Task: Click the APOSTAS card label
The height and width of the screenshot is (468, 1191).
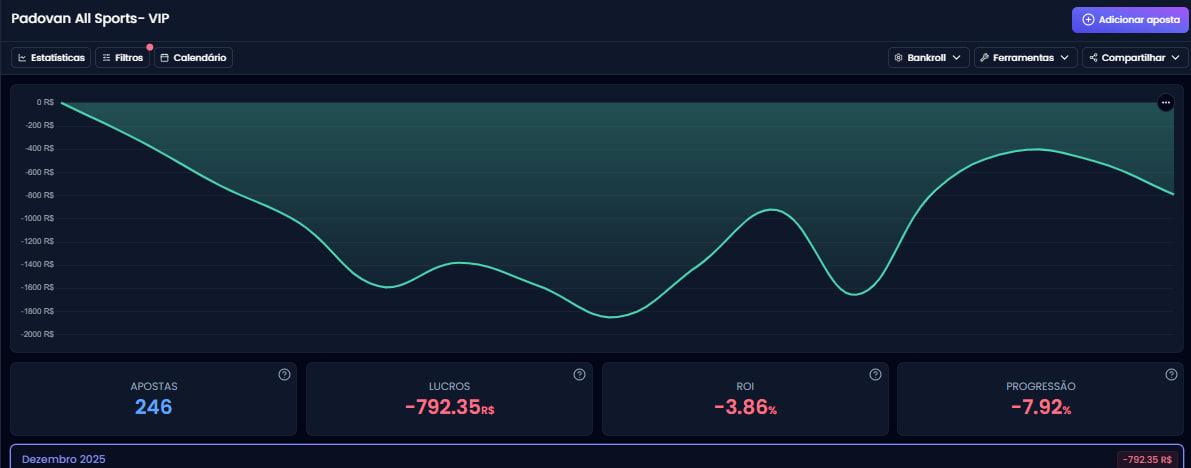Action: (153, 387)
